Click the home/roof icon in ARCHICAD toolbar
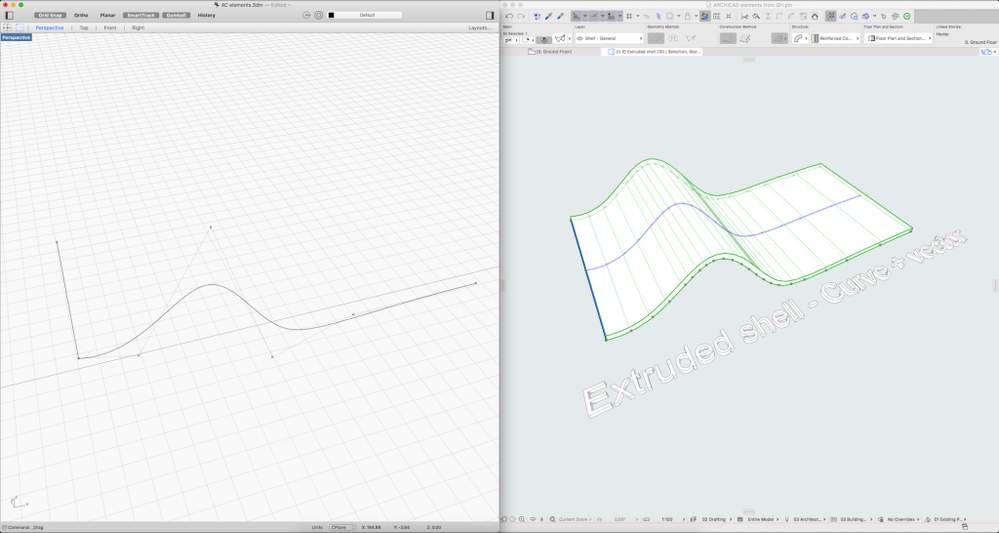The height and width of the screenshot is (533, 999). coord(814,17)
